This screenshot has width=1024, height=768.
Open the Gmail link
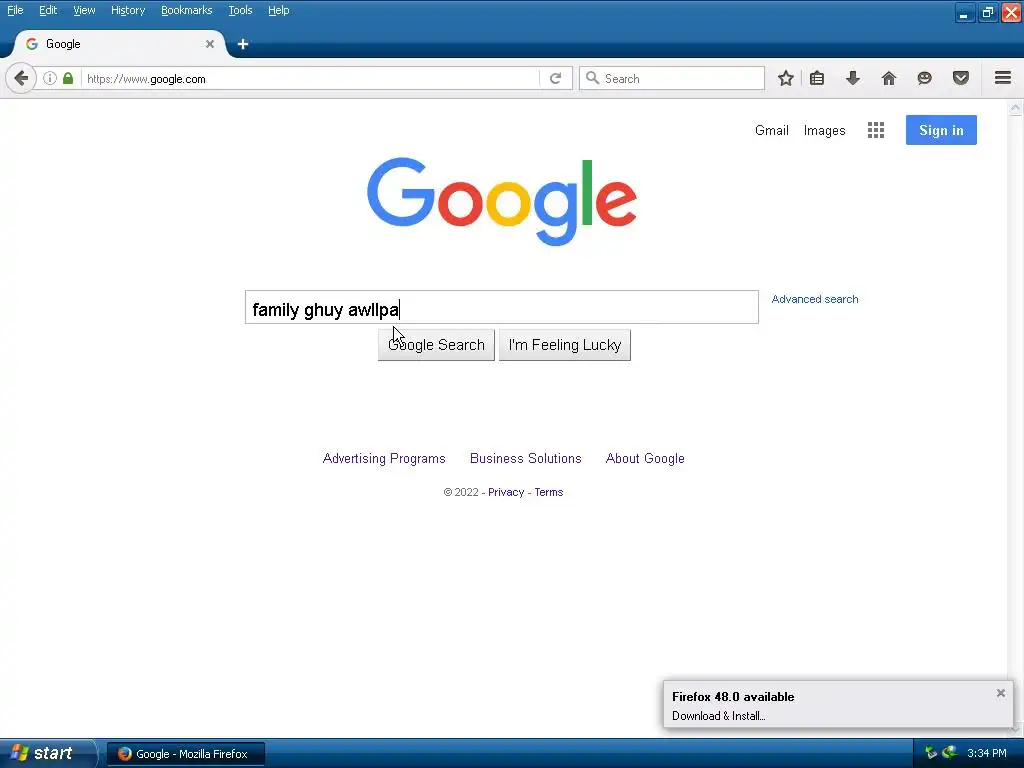(772, 130)
